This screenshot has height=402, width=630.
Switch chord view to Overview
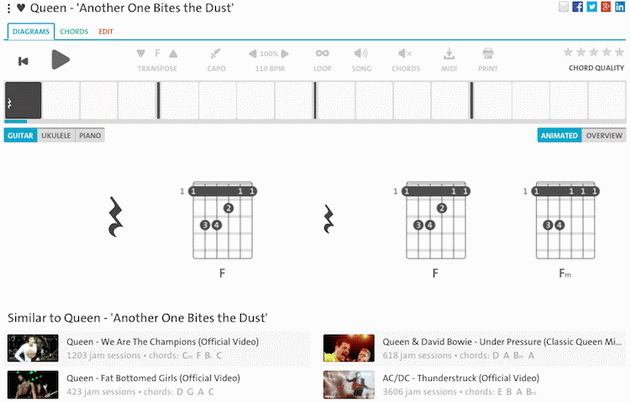604,135
